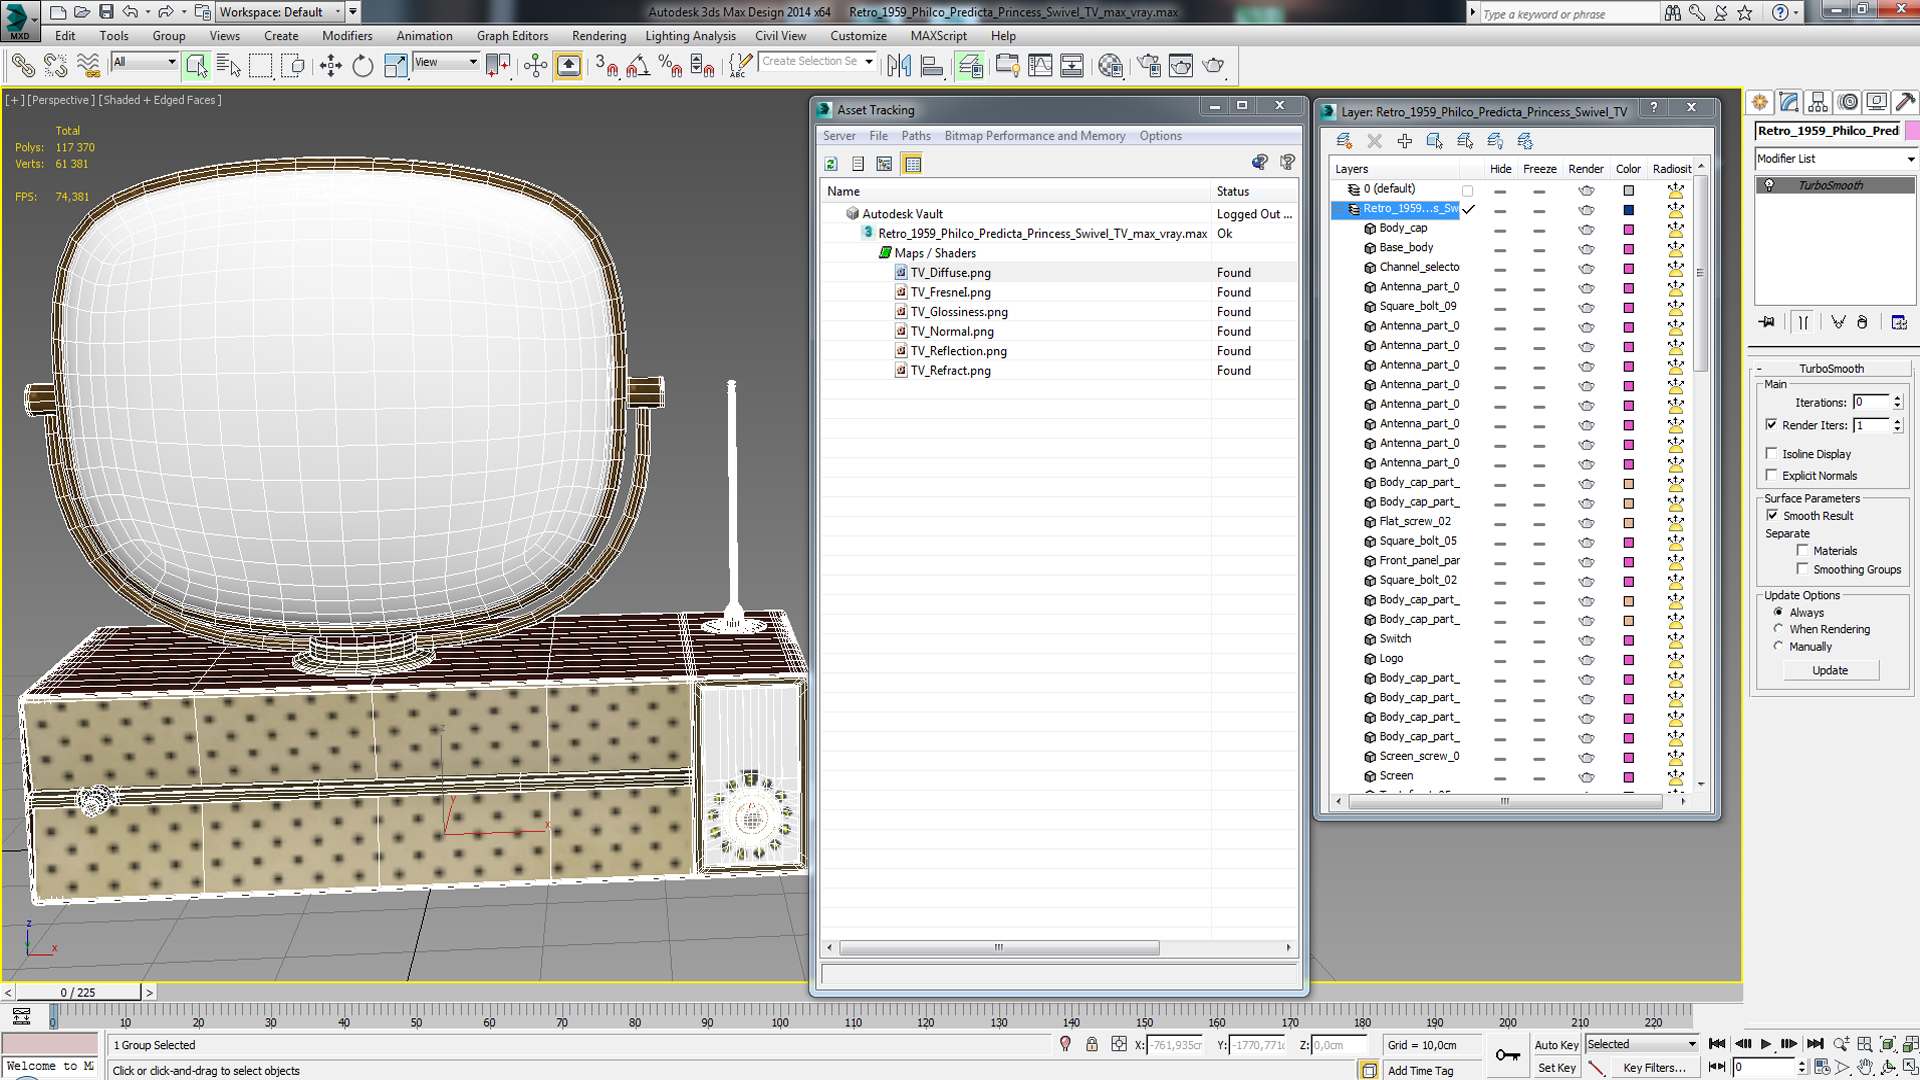The width and height of the screenshot is (1920, 1080).
Task: Enable Separate by Materials checkbox
Action: [x=1802, y=550]
